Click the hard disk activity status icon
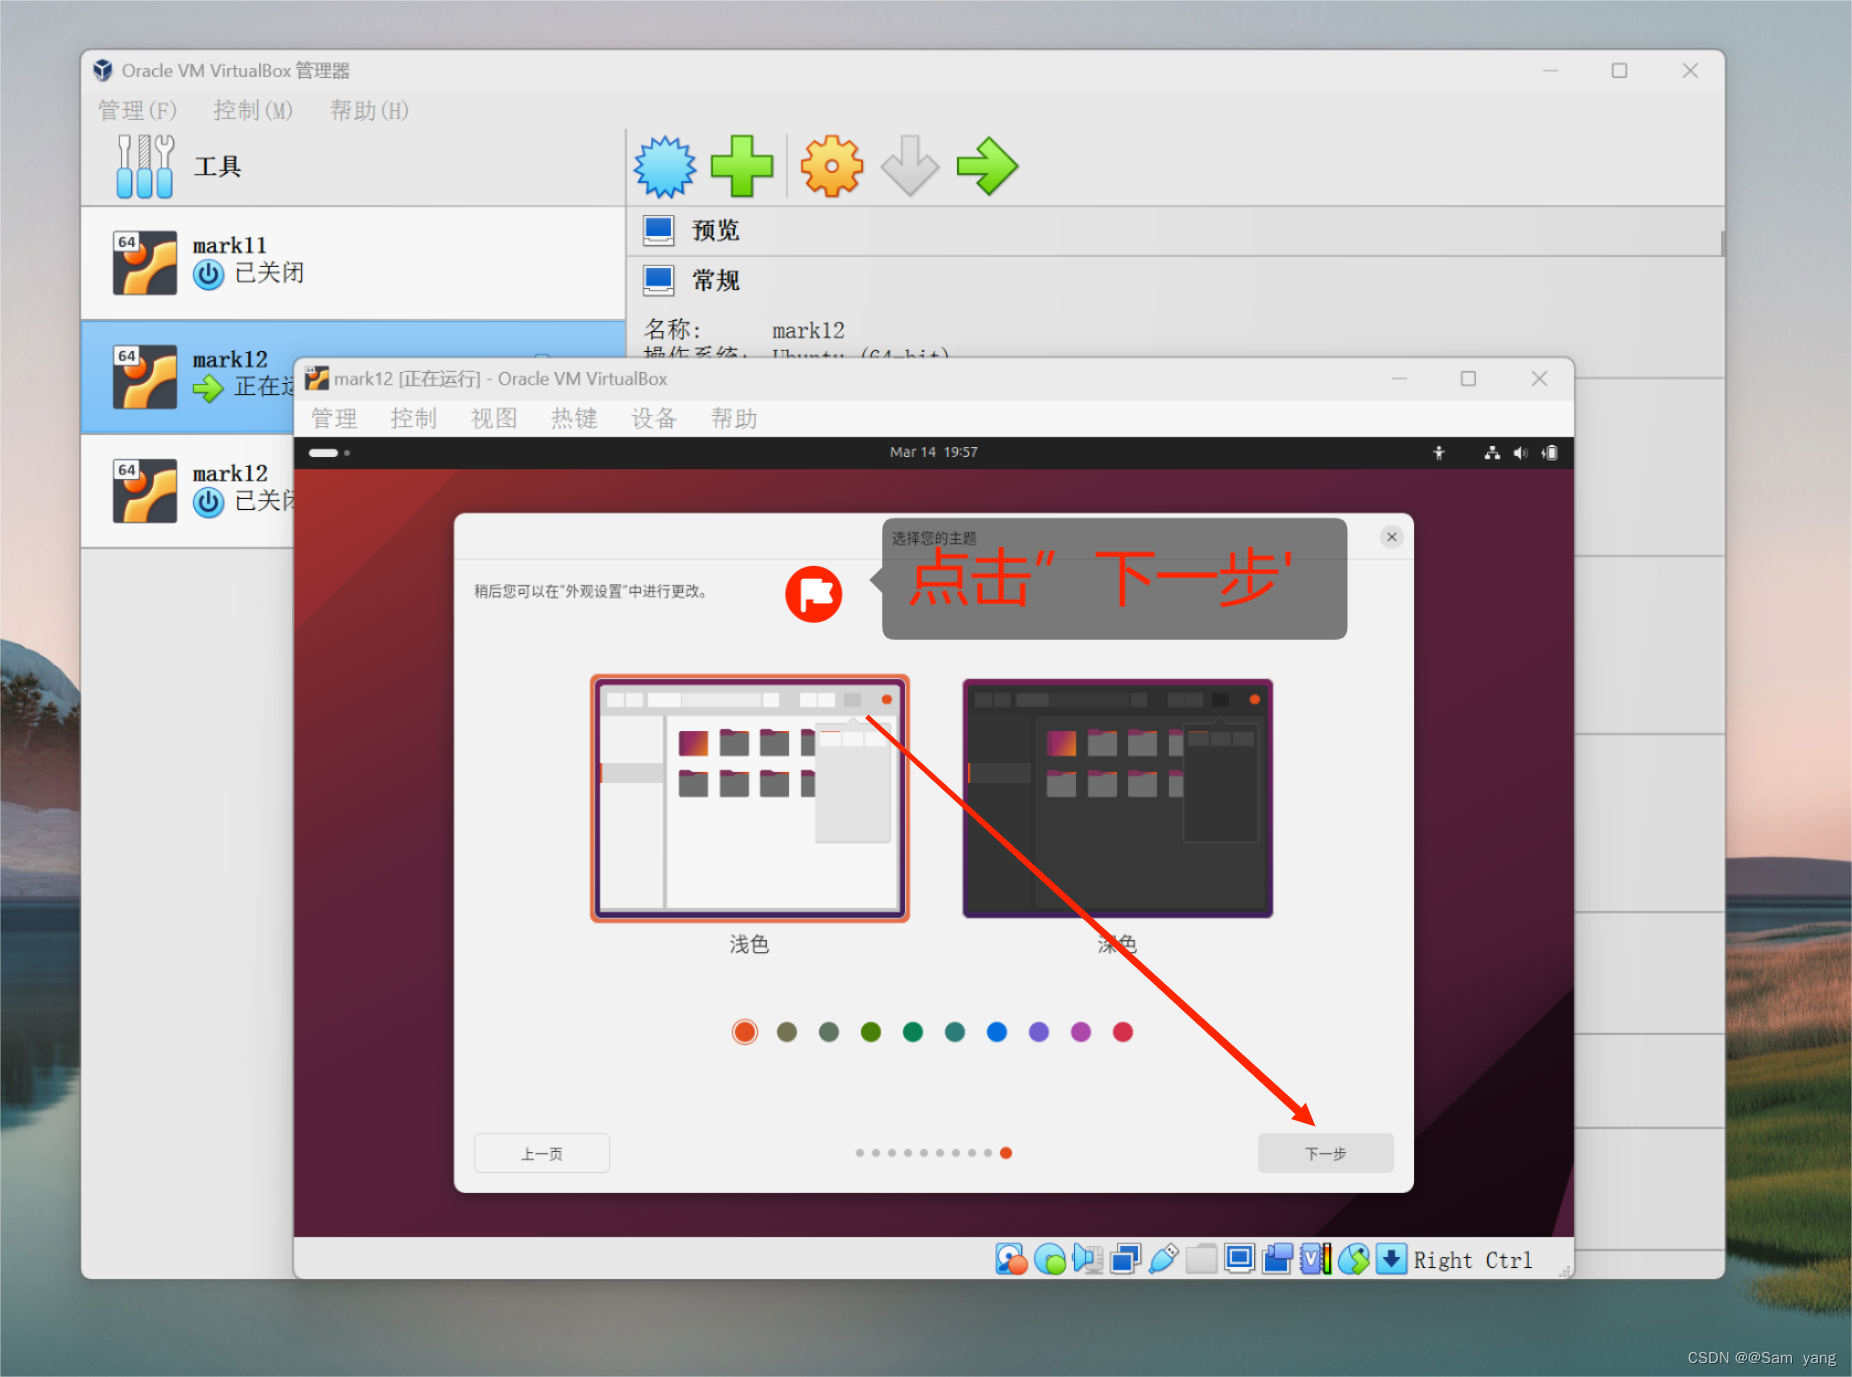The width and height of the screenshot is (1852, 1377). tap(1011, 1259)
